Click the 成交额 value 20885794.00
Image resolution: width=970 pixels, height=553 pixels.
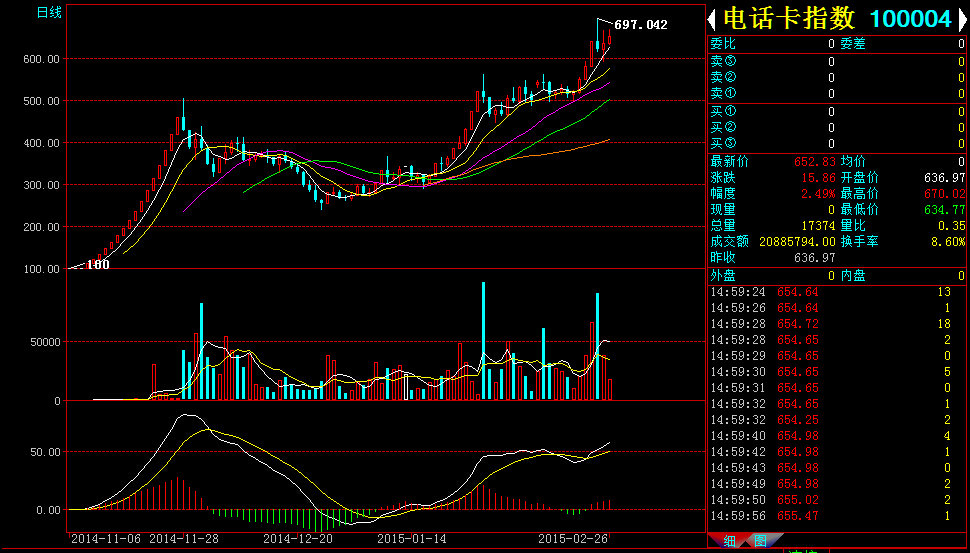(x=797, y=242)
